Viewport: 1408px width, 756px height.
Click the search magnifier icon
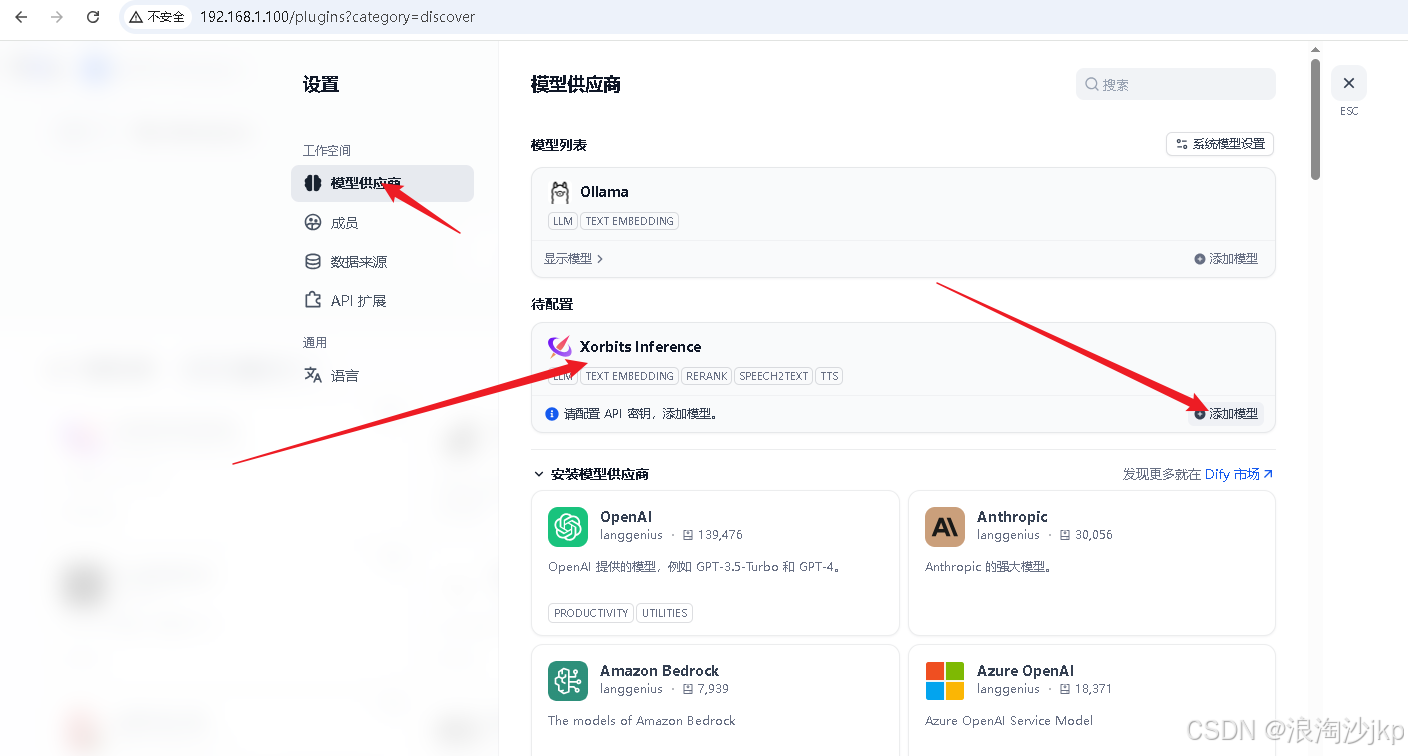coord(1092,85)
